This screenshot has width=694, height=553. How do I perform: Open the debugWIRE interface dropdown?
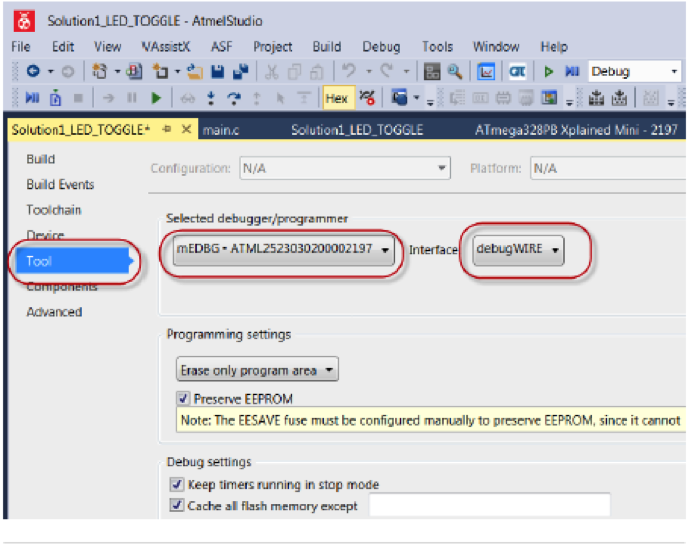518,249
